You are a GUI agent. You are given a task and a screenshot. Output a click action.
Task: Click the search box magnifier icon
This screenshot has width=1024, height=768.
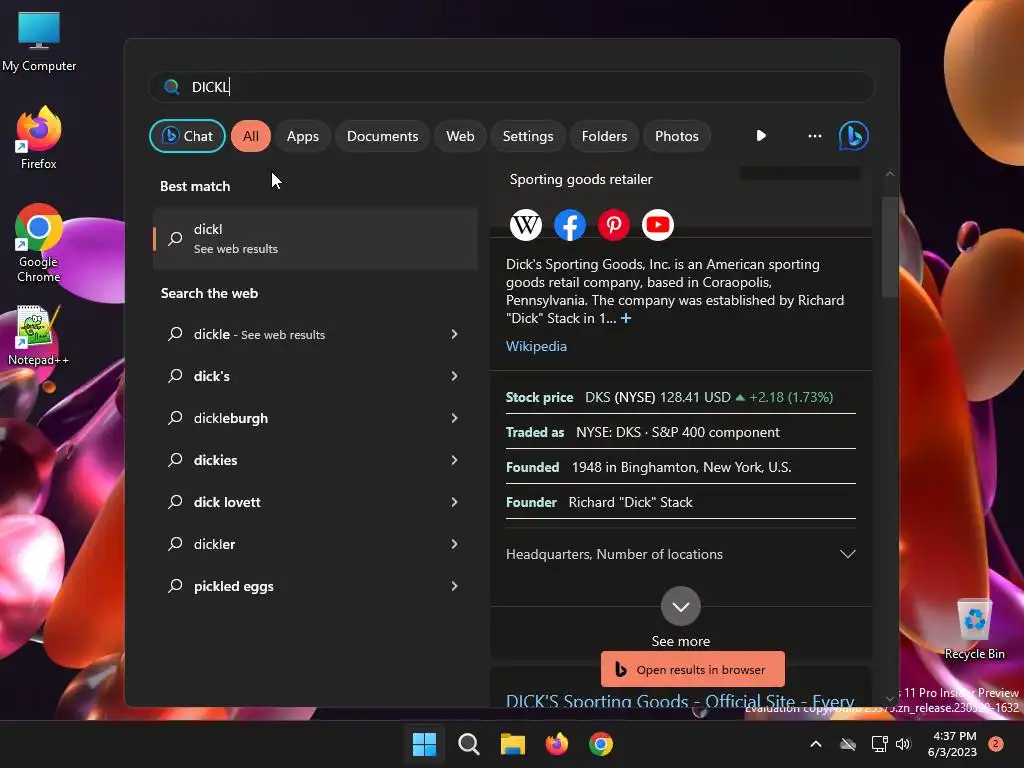click(x=172, y=87)
